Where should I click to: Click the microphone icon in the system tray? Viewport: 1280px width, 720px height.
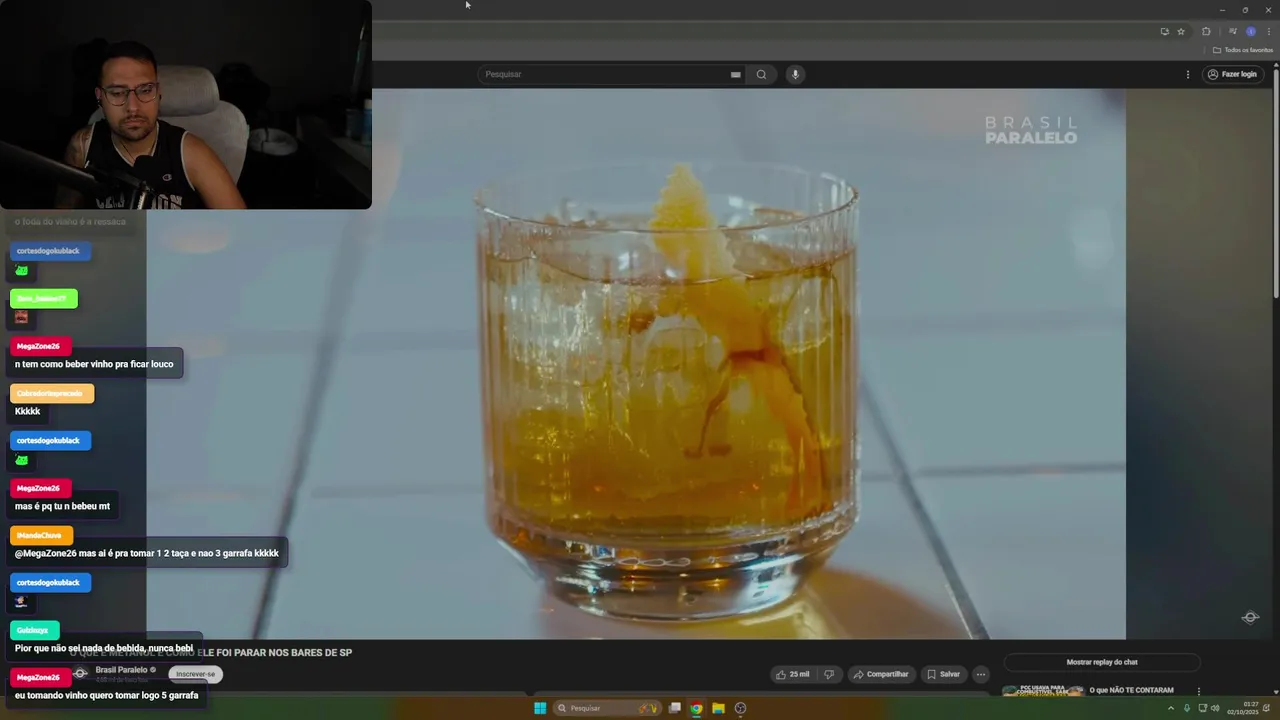tap(1187, 708)
